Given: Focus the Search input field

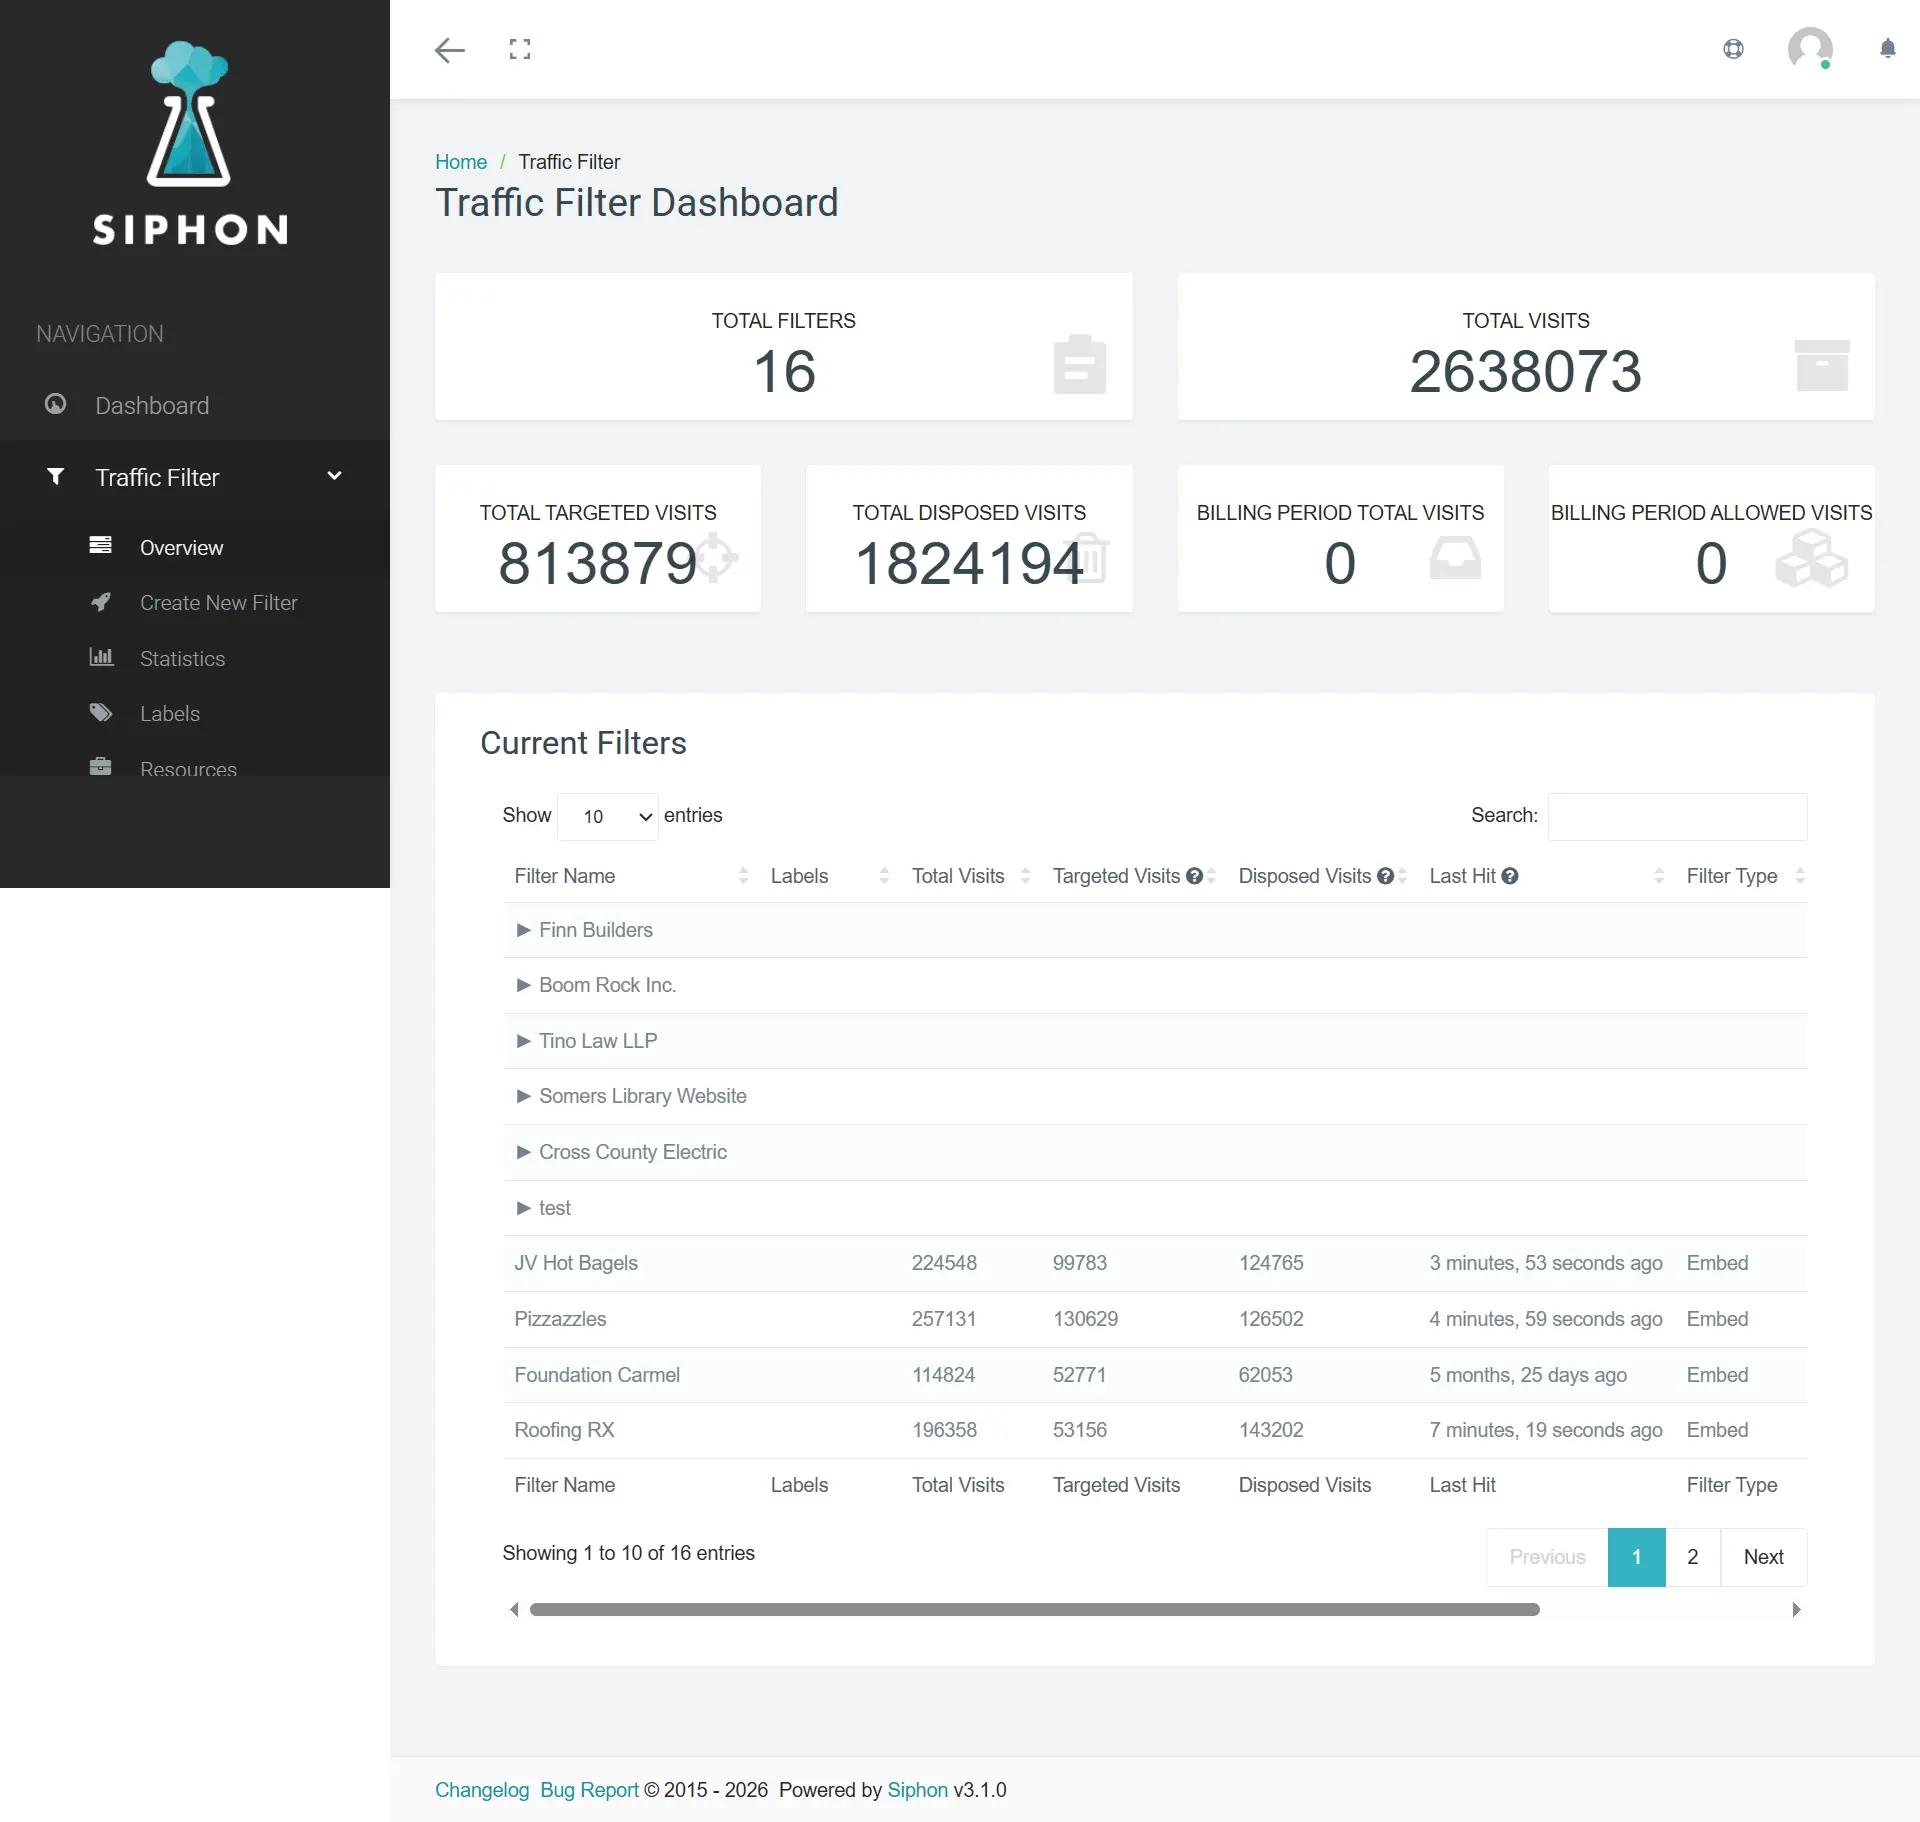Looking at the screenshot, I should (1677, 816).
